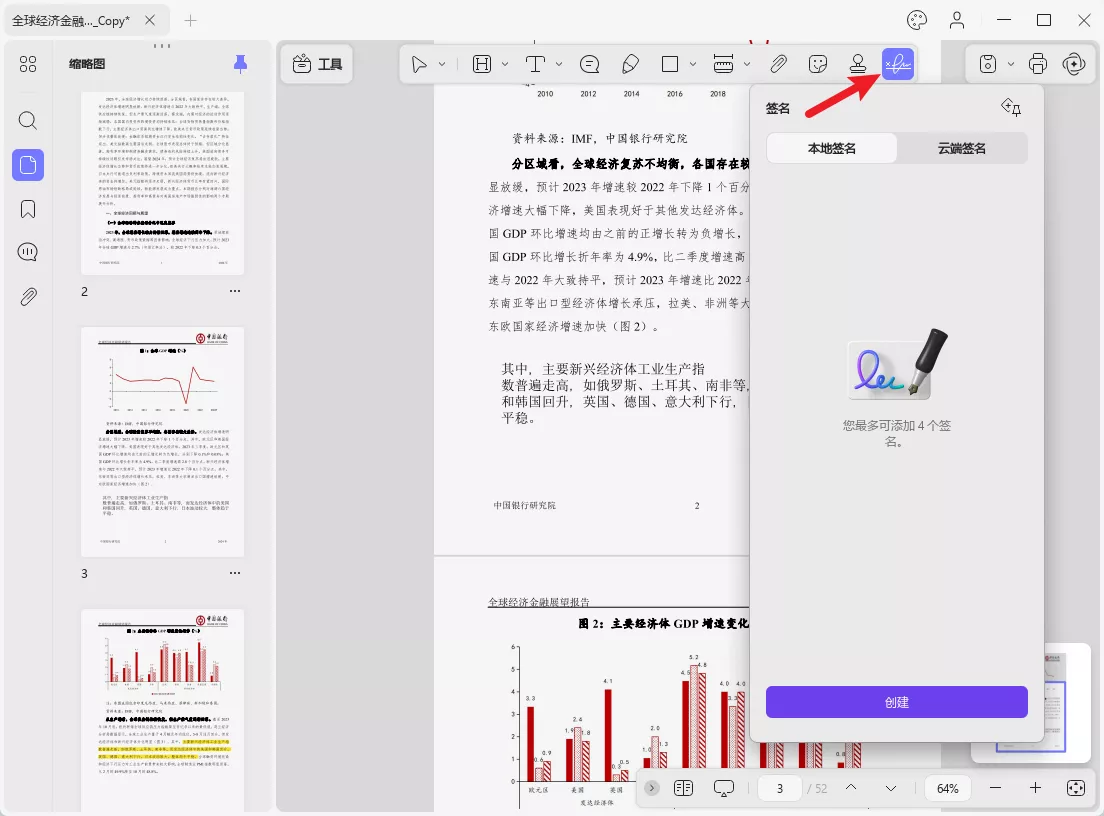1104x816 pixels.
Task: Select the page 3 thumbnail
Action: 162,442
